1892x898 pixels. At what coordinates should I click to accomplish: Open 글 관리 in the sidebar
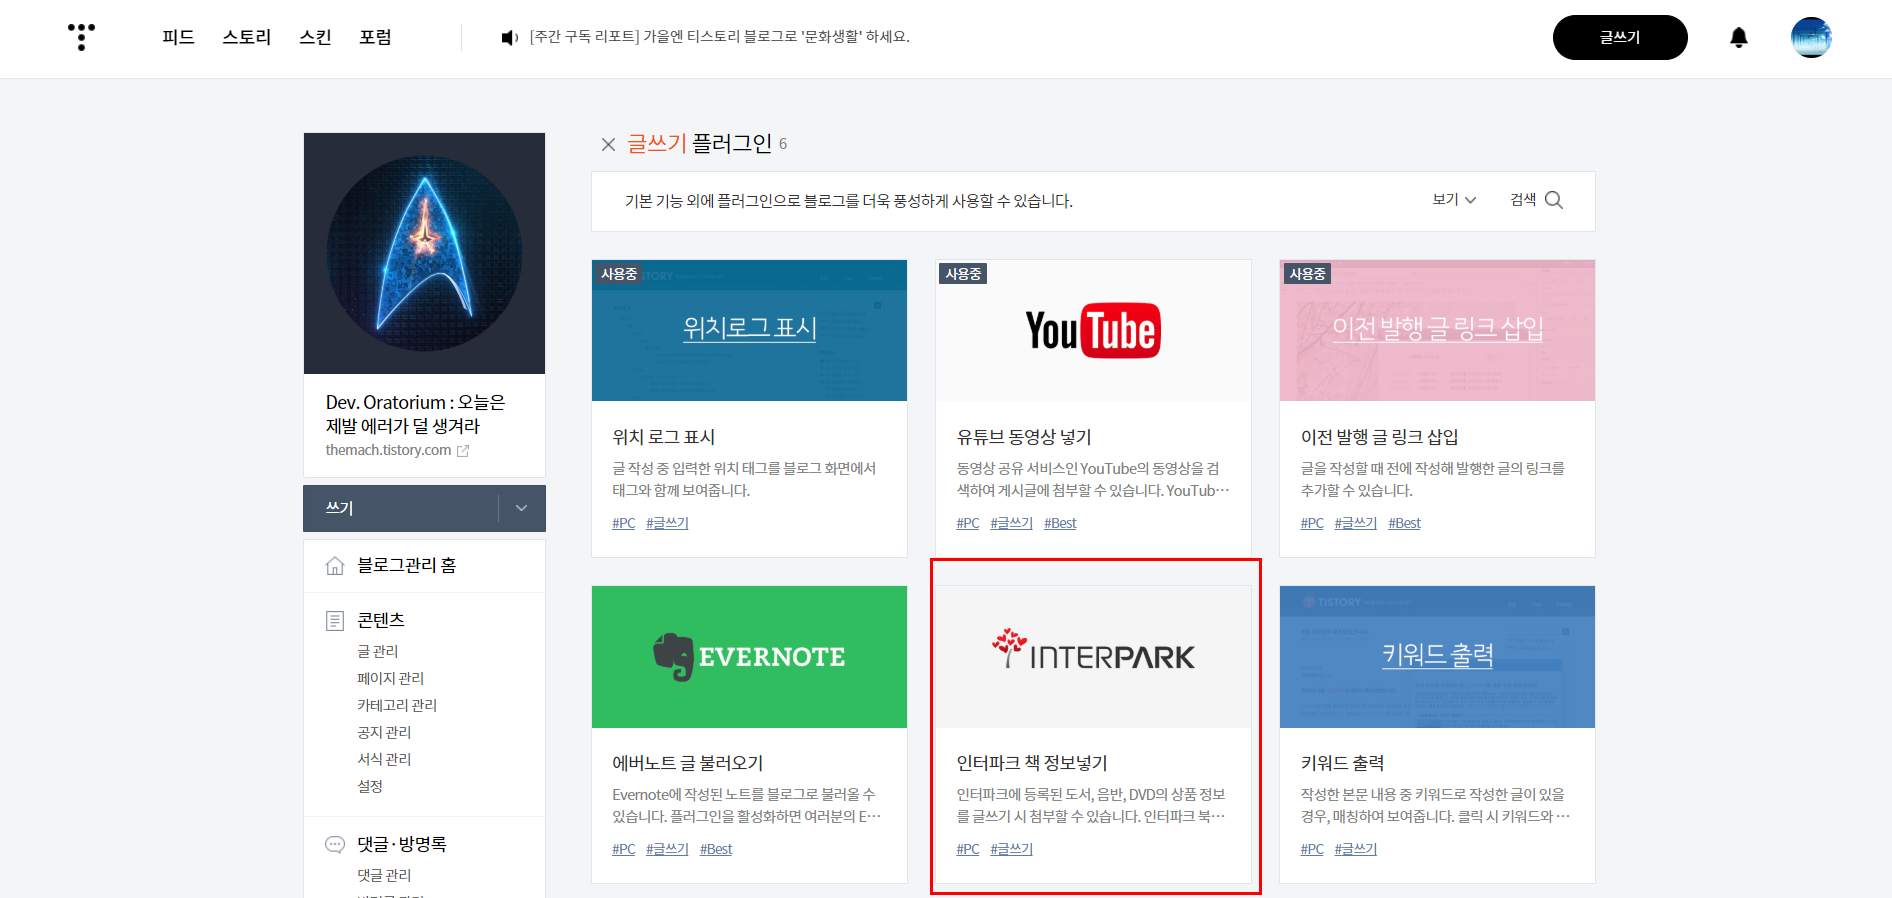(378, 651)
